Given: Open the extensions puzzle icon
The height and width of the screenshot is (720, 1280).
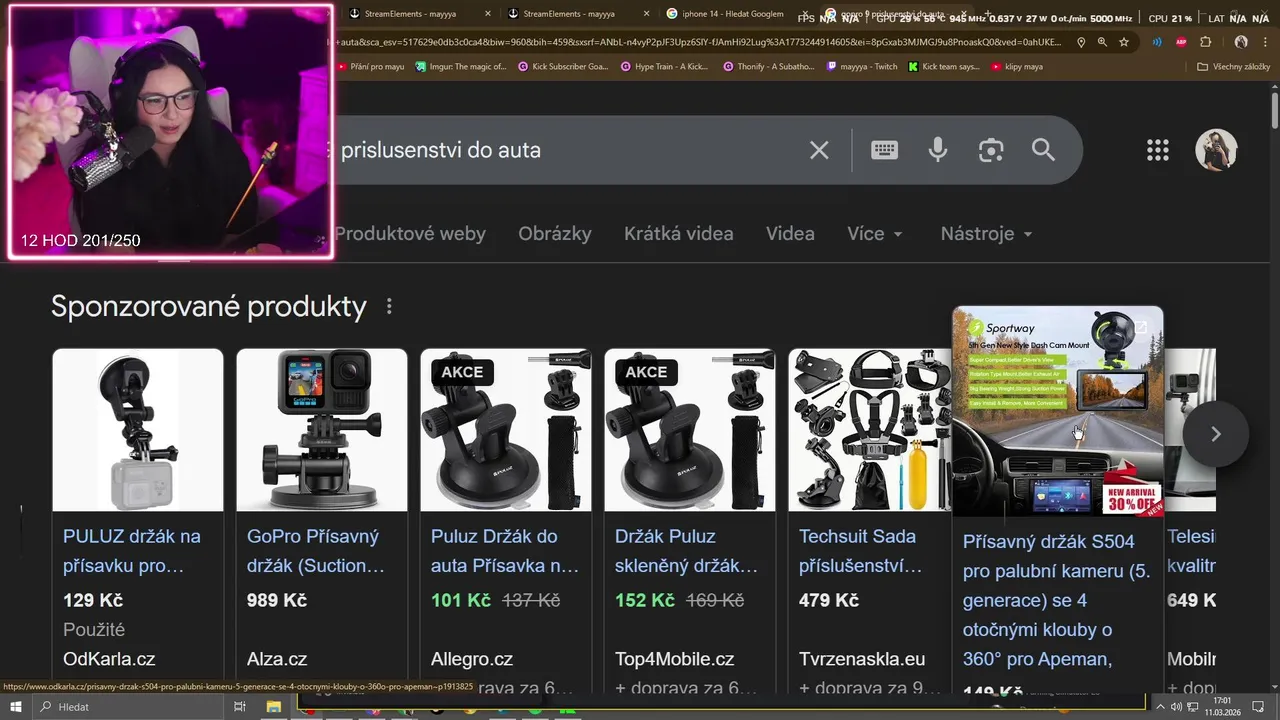Looking at the screenshot, I should [x=1205, y=42].
